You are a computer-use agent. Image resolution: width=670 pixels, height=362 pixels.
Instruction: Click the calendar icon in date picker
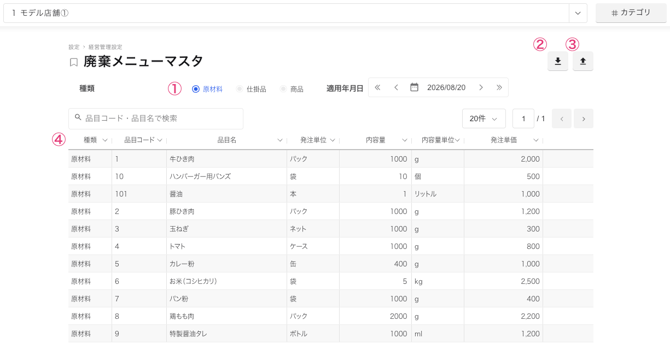(x=414, y=87)
